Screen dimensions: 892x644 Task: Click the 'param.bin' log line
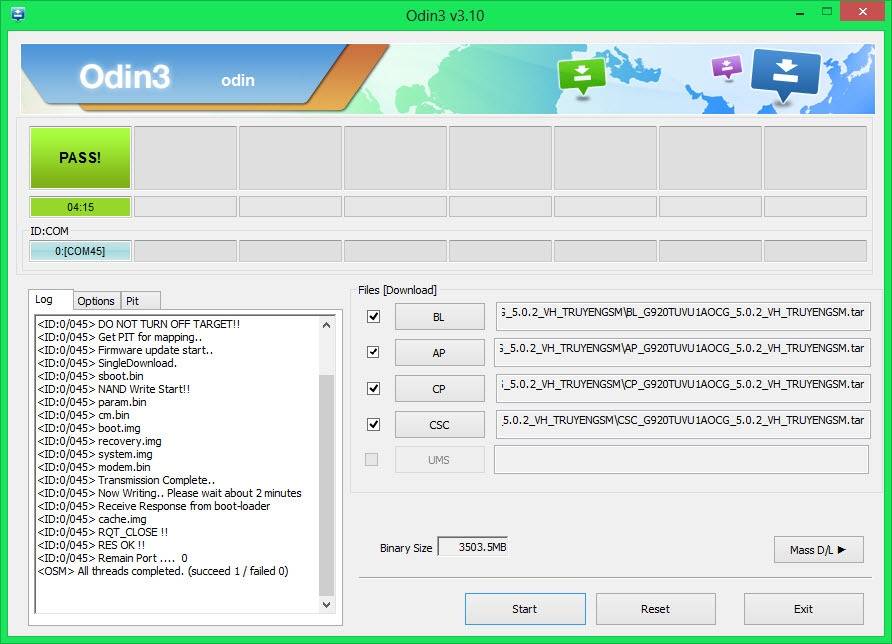click(x=92, y=402)
